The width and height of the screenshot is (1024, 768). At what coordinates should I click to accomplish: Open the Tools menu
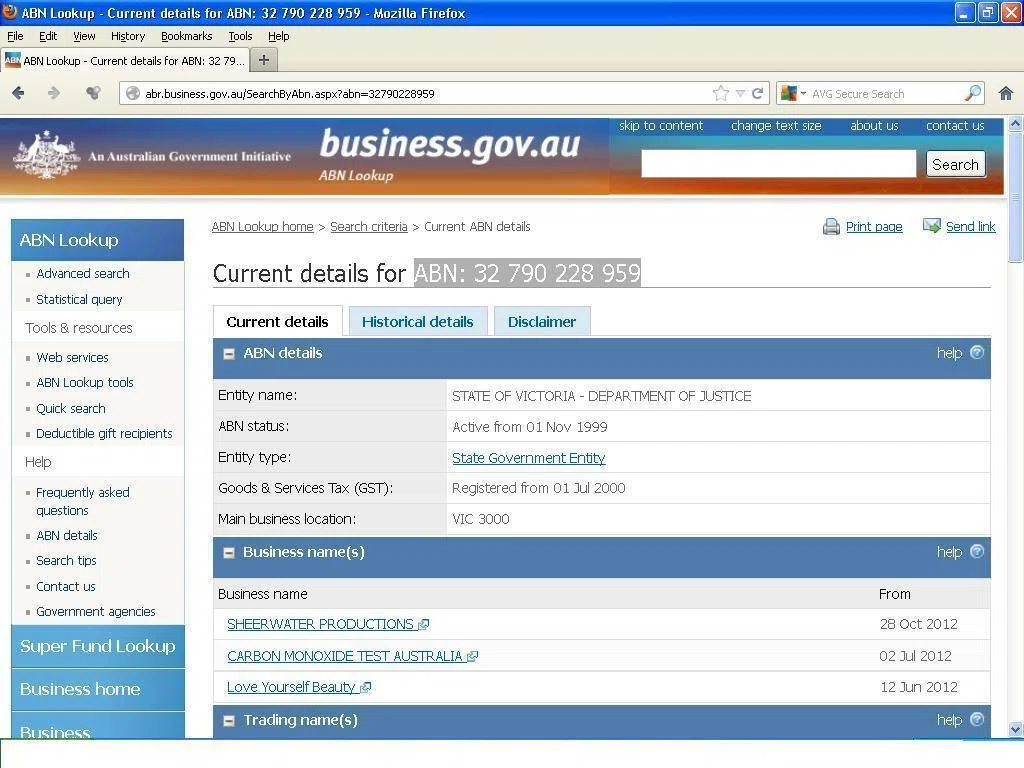(240, 36)
